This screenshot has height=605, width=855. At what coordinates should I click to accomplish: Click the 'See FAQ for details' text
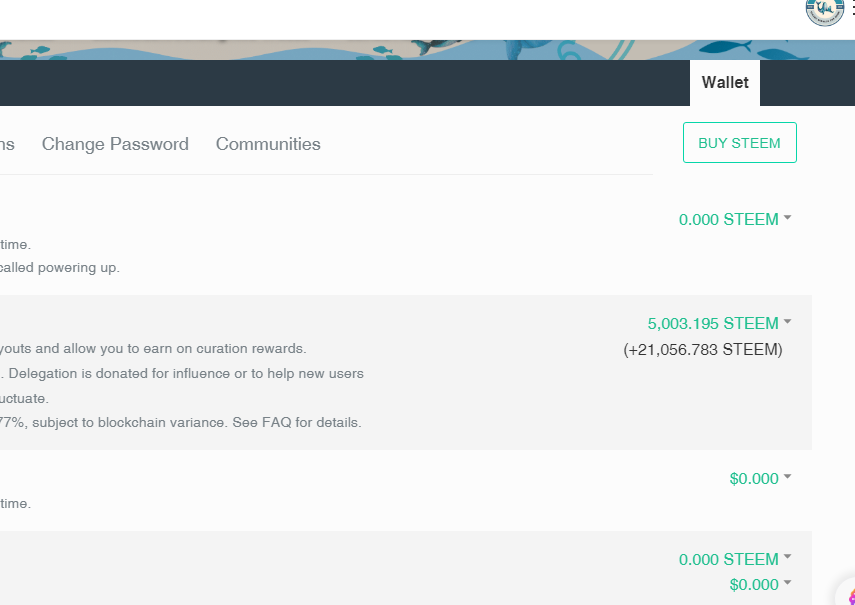(x=297, y=422)
